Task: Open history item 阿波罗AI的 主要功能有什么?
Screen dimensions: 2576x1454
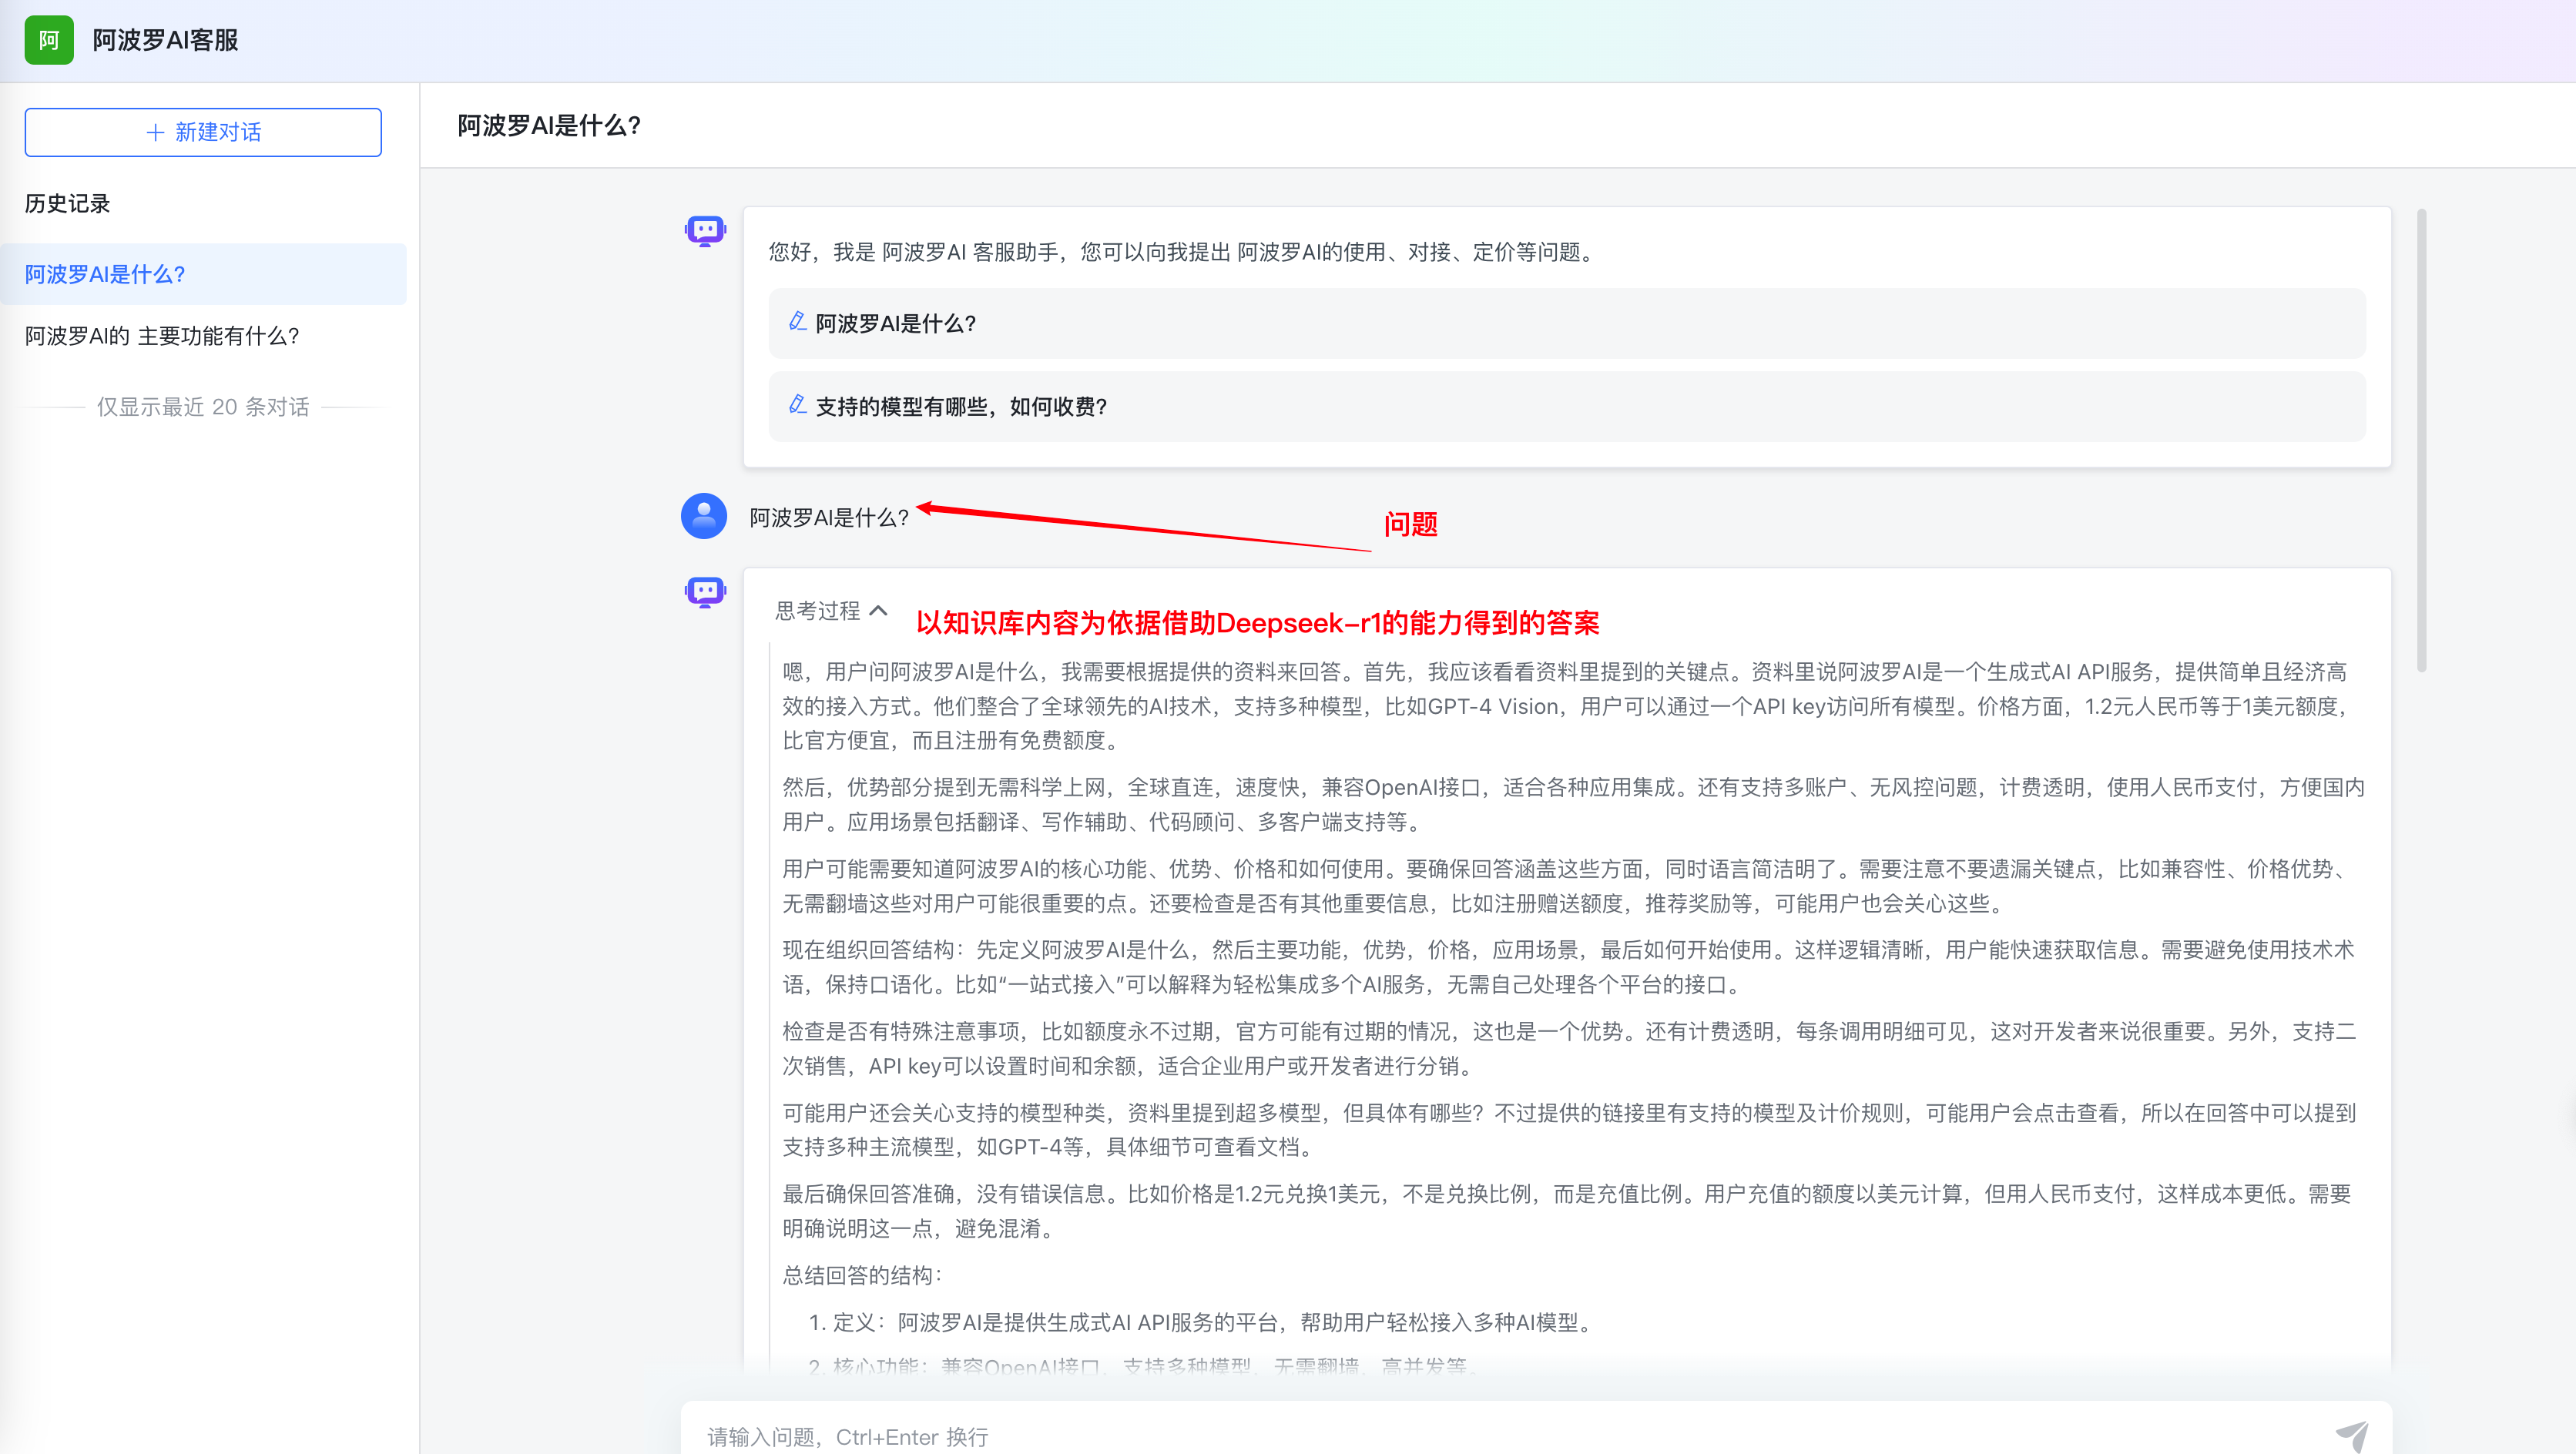Action: click(x=162, y=336)
